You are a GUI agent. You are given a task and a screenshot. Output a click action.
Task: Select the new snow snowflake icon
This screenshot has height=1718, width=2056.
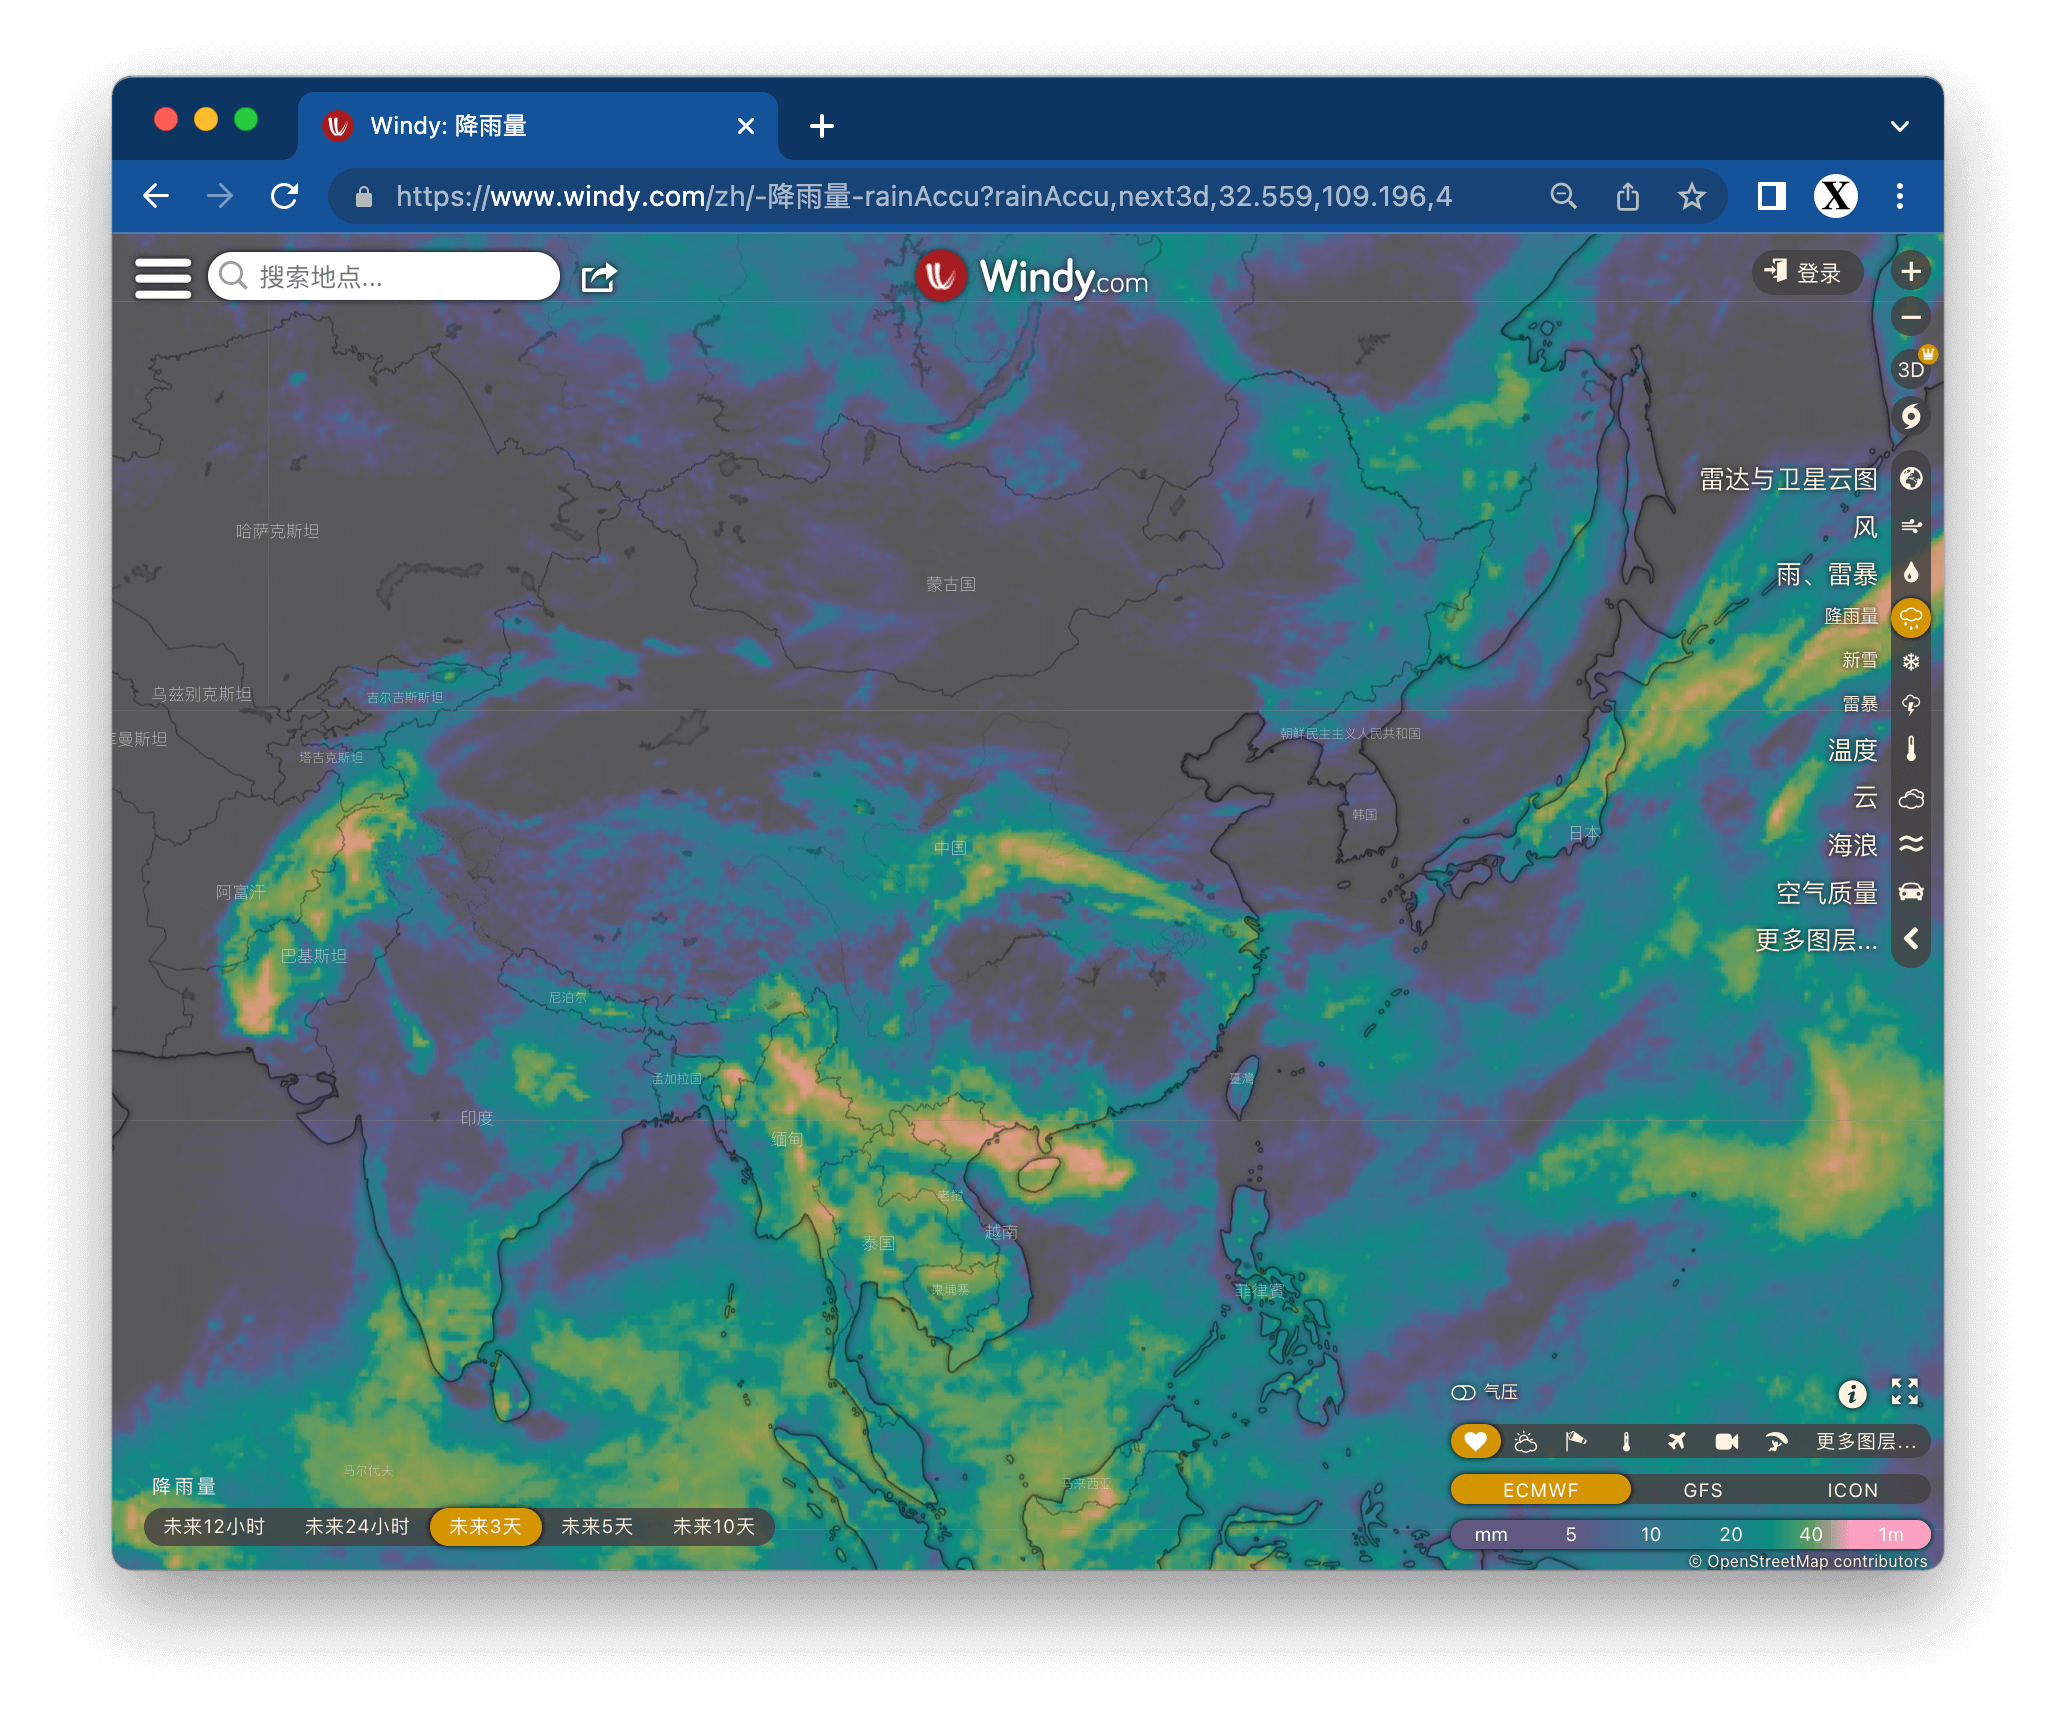1910,661
